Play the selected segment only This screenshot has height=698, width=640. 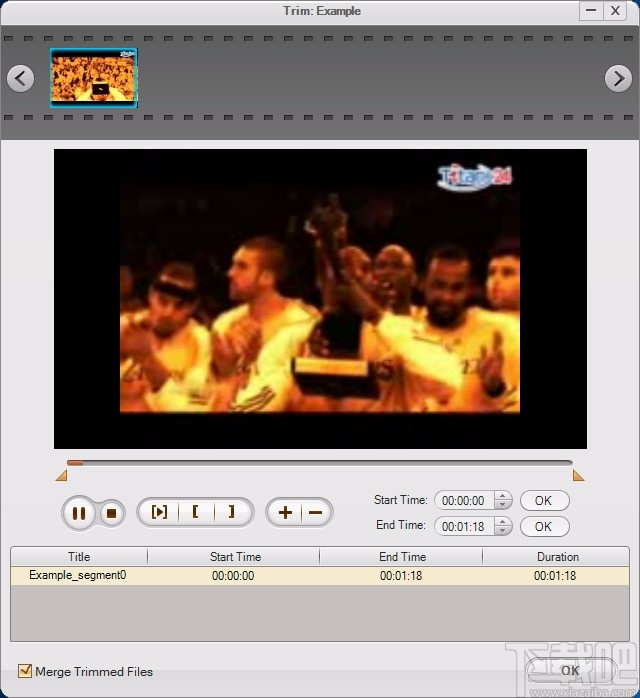click(x=159, y=512)
